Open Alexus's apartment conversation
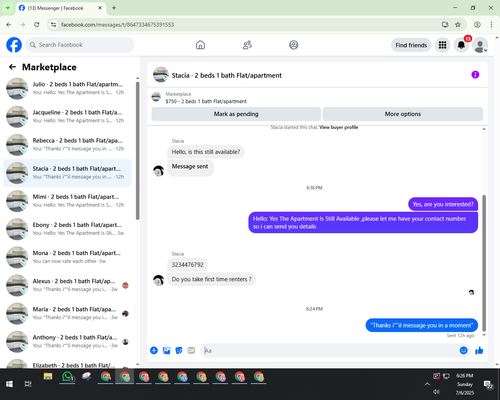The width and height of the screenshot is (500, 400). 67,285
